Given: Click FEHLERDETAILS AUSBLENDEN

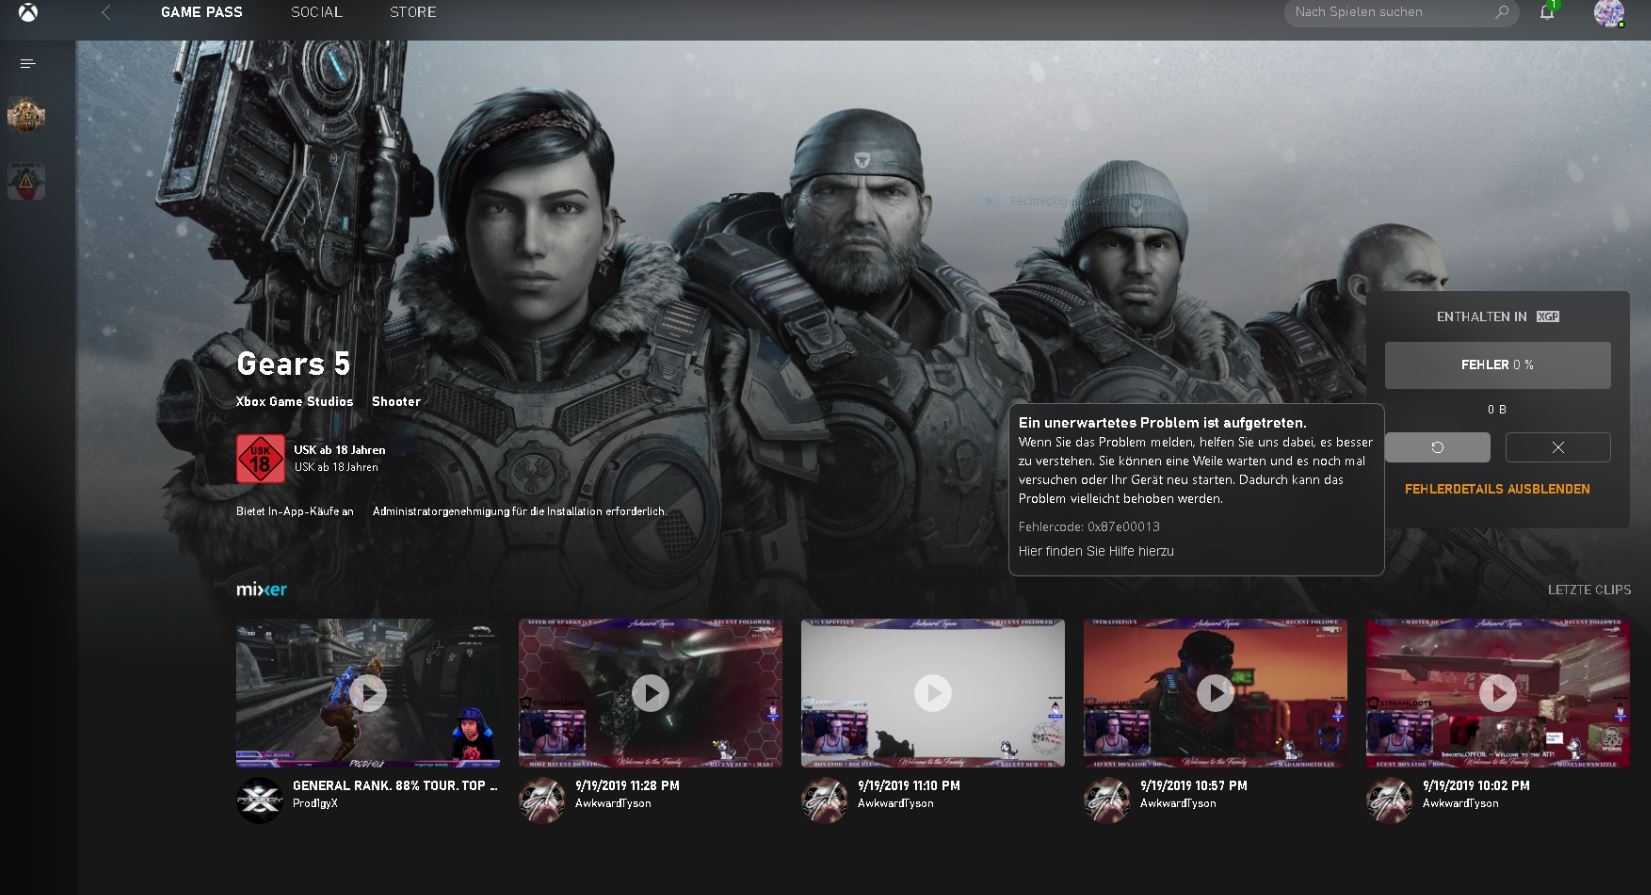Looking at the screenshot, I should coord(1497,489).
